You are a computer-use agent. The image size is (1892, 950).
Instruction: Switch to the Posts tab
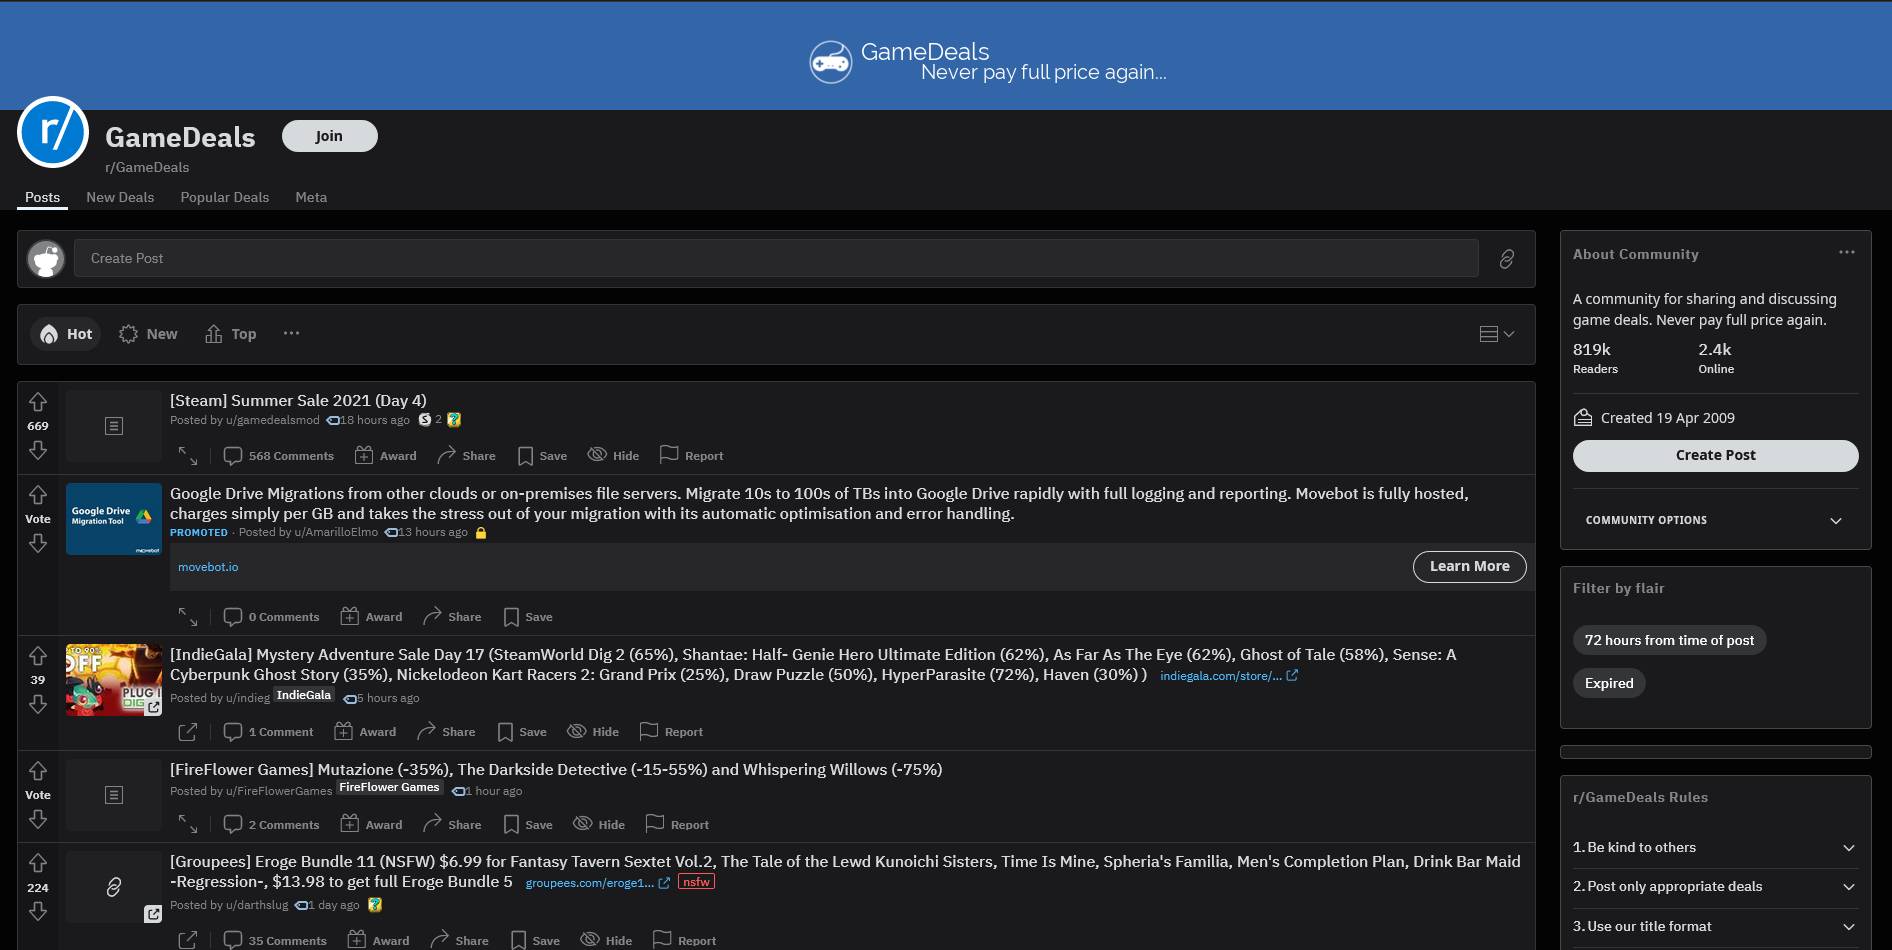43,198
